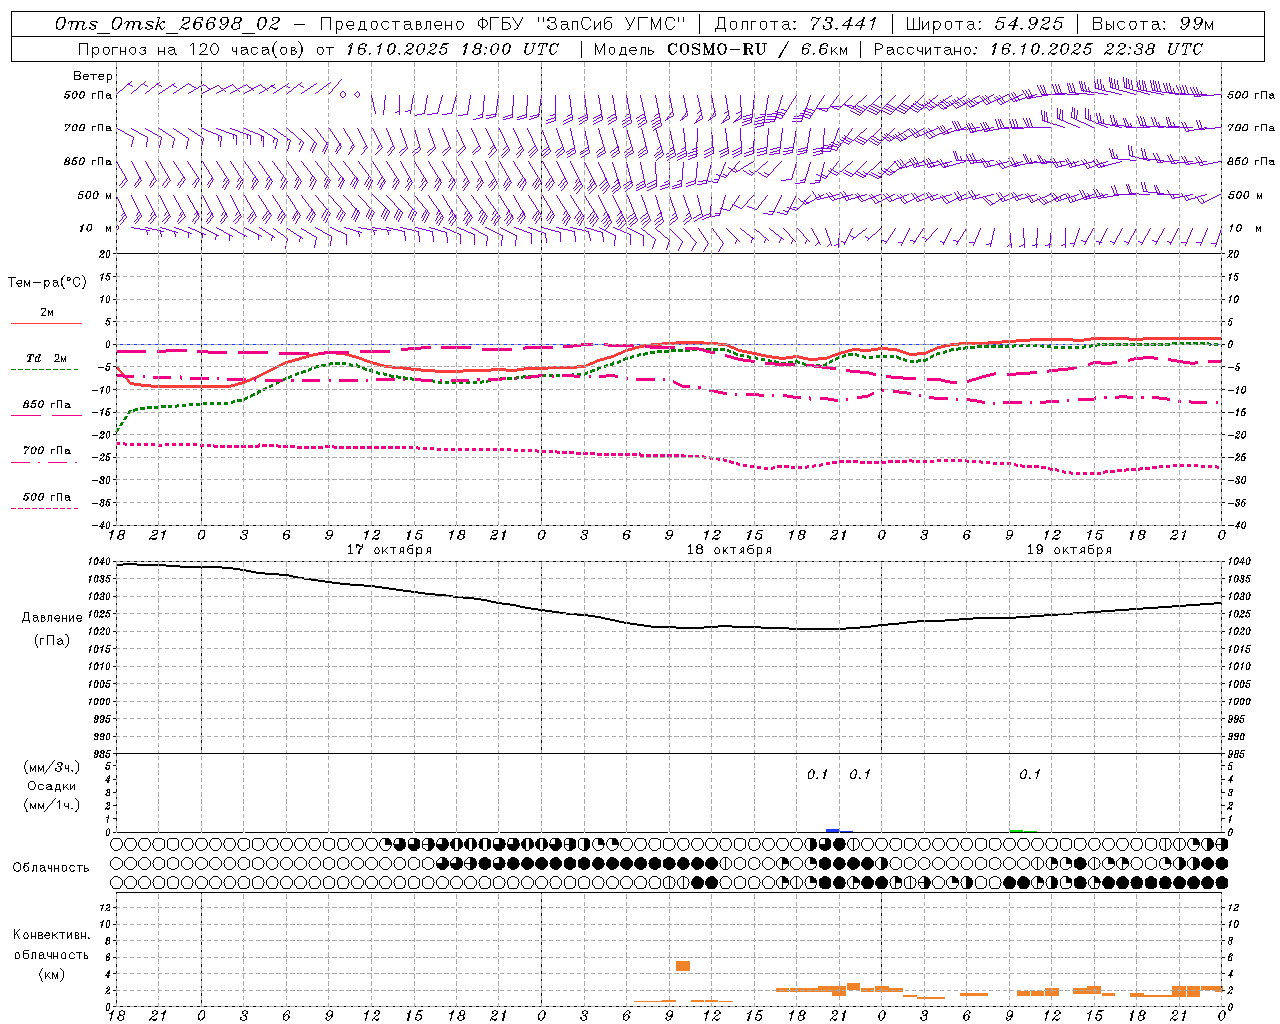Click the (км) convective cloud unit label

[52, 973]
